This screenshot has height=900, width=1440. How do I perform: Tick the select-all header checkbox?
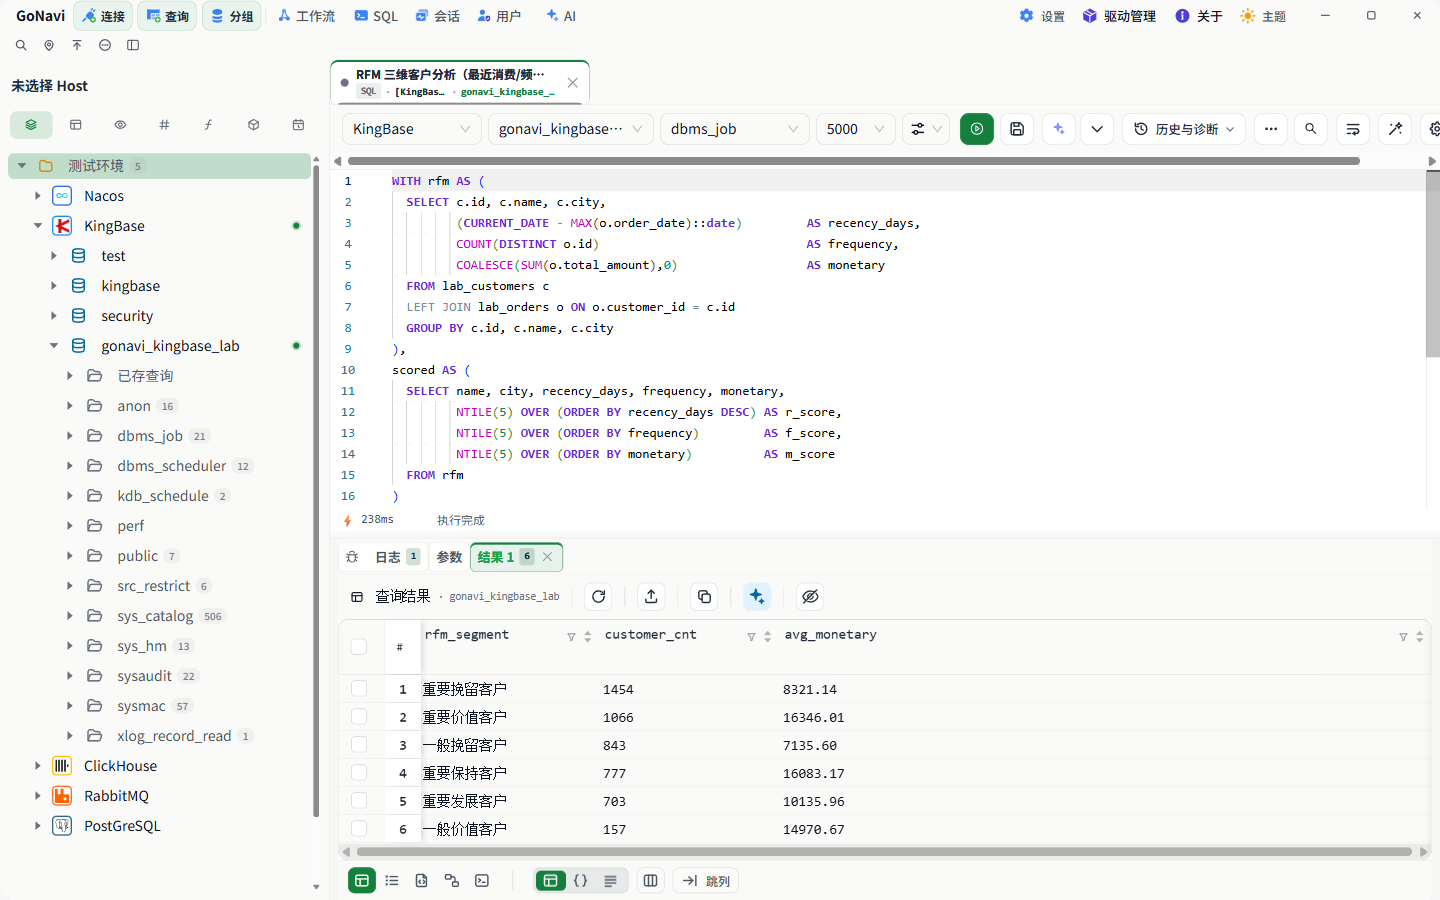click(x=359, y=646)
